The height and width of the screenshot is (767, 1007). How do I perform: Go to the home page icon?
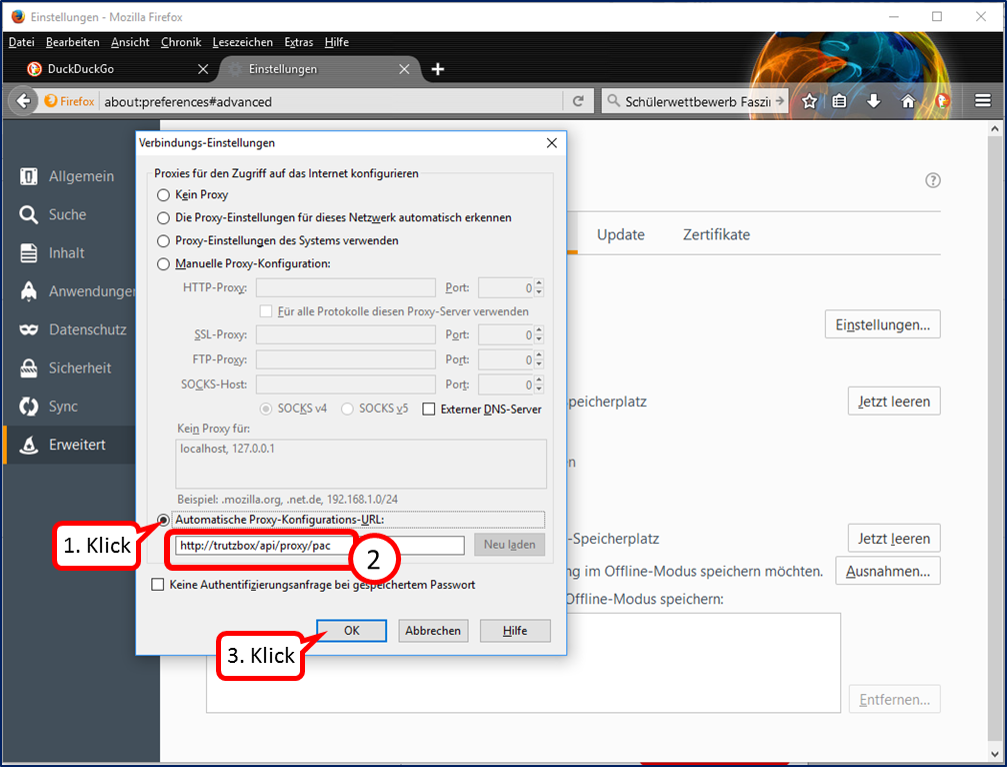click(908, 101)
